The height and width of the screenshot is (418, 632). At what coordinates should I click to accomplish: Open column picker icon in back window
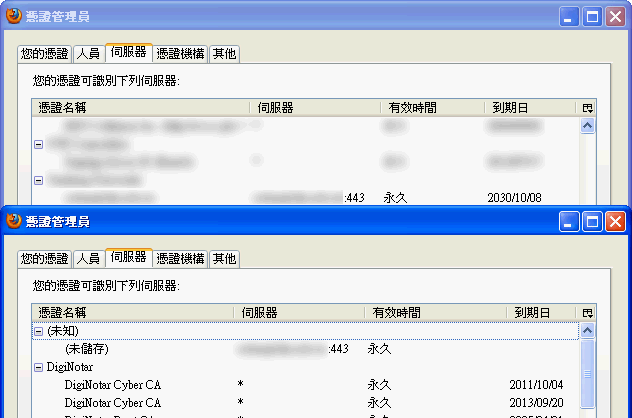[x=587, y=108]
